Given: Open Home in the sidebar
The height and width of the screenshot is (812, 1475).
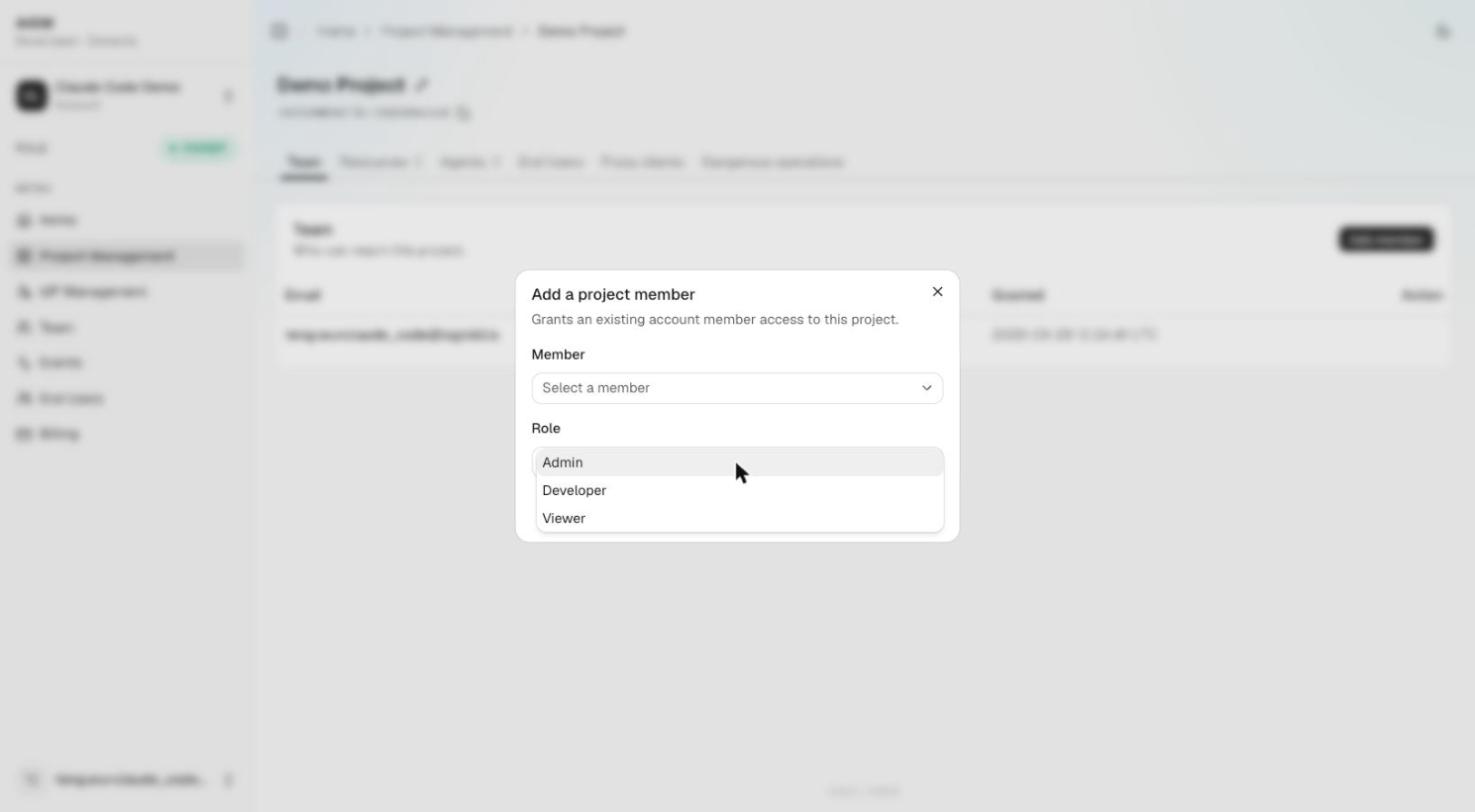Looking at the screenshot, I should [x=127, y=220].
